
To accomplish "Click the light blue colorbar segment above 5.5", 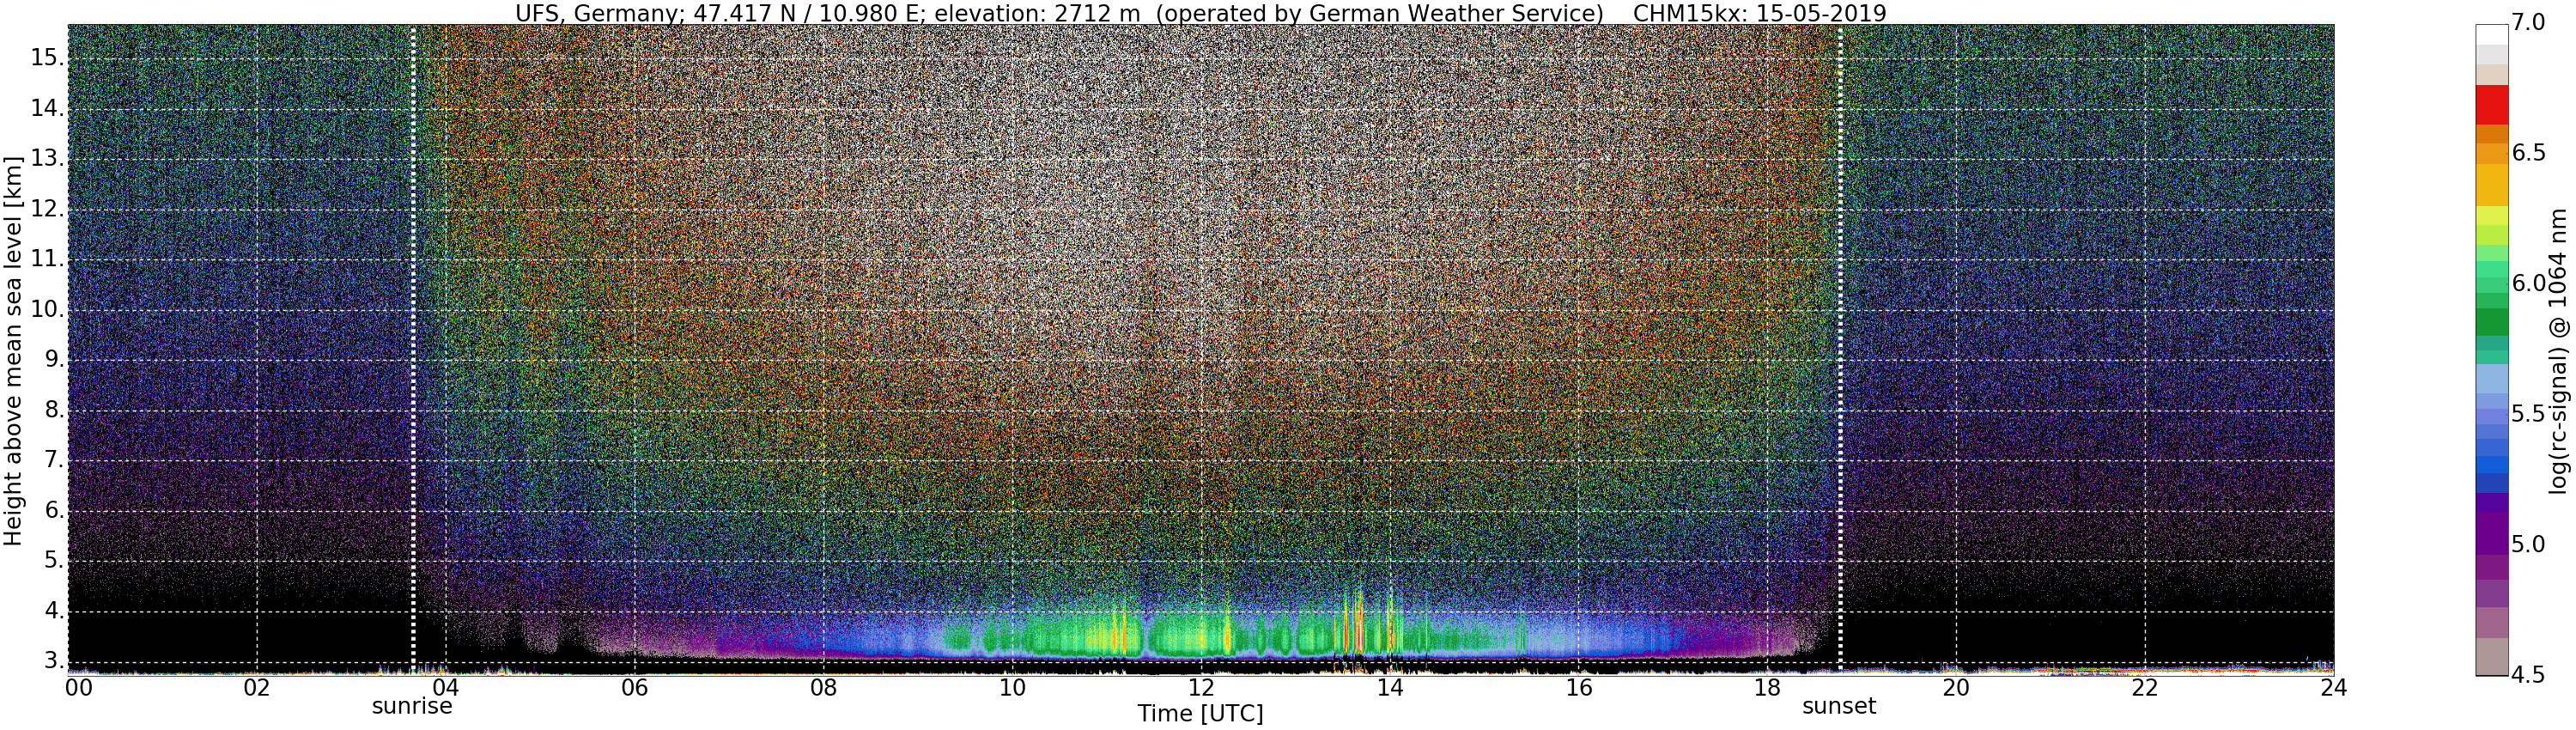I will click(x=2491, y=379).
